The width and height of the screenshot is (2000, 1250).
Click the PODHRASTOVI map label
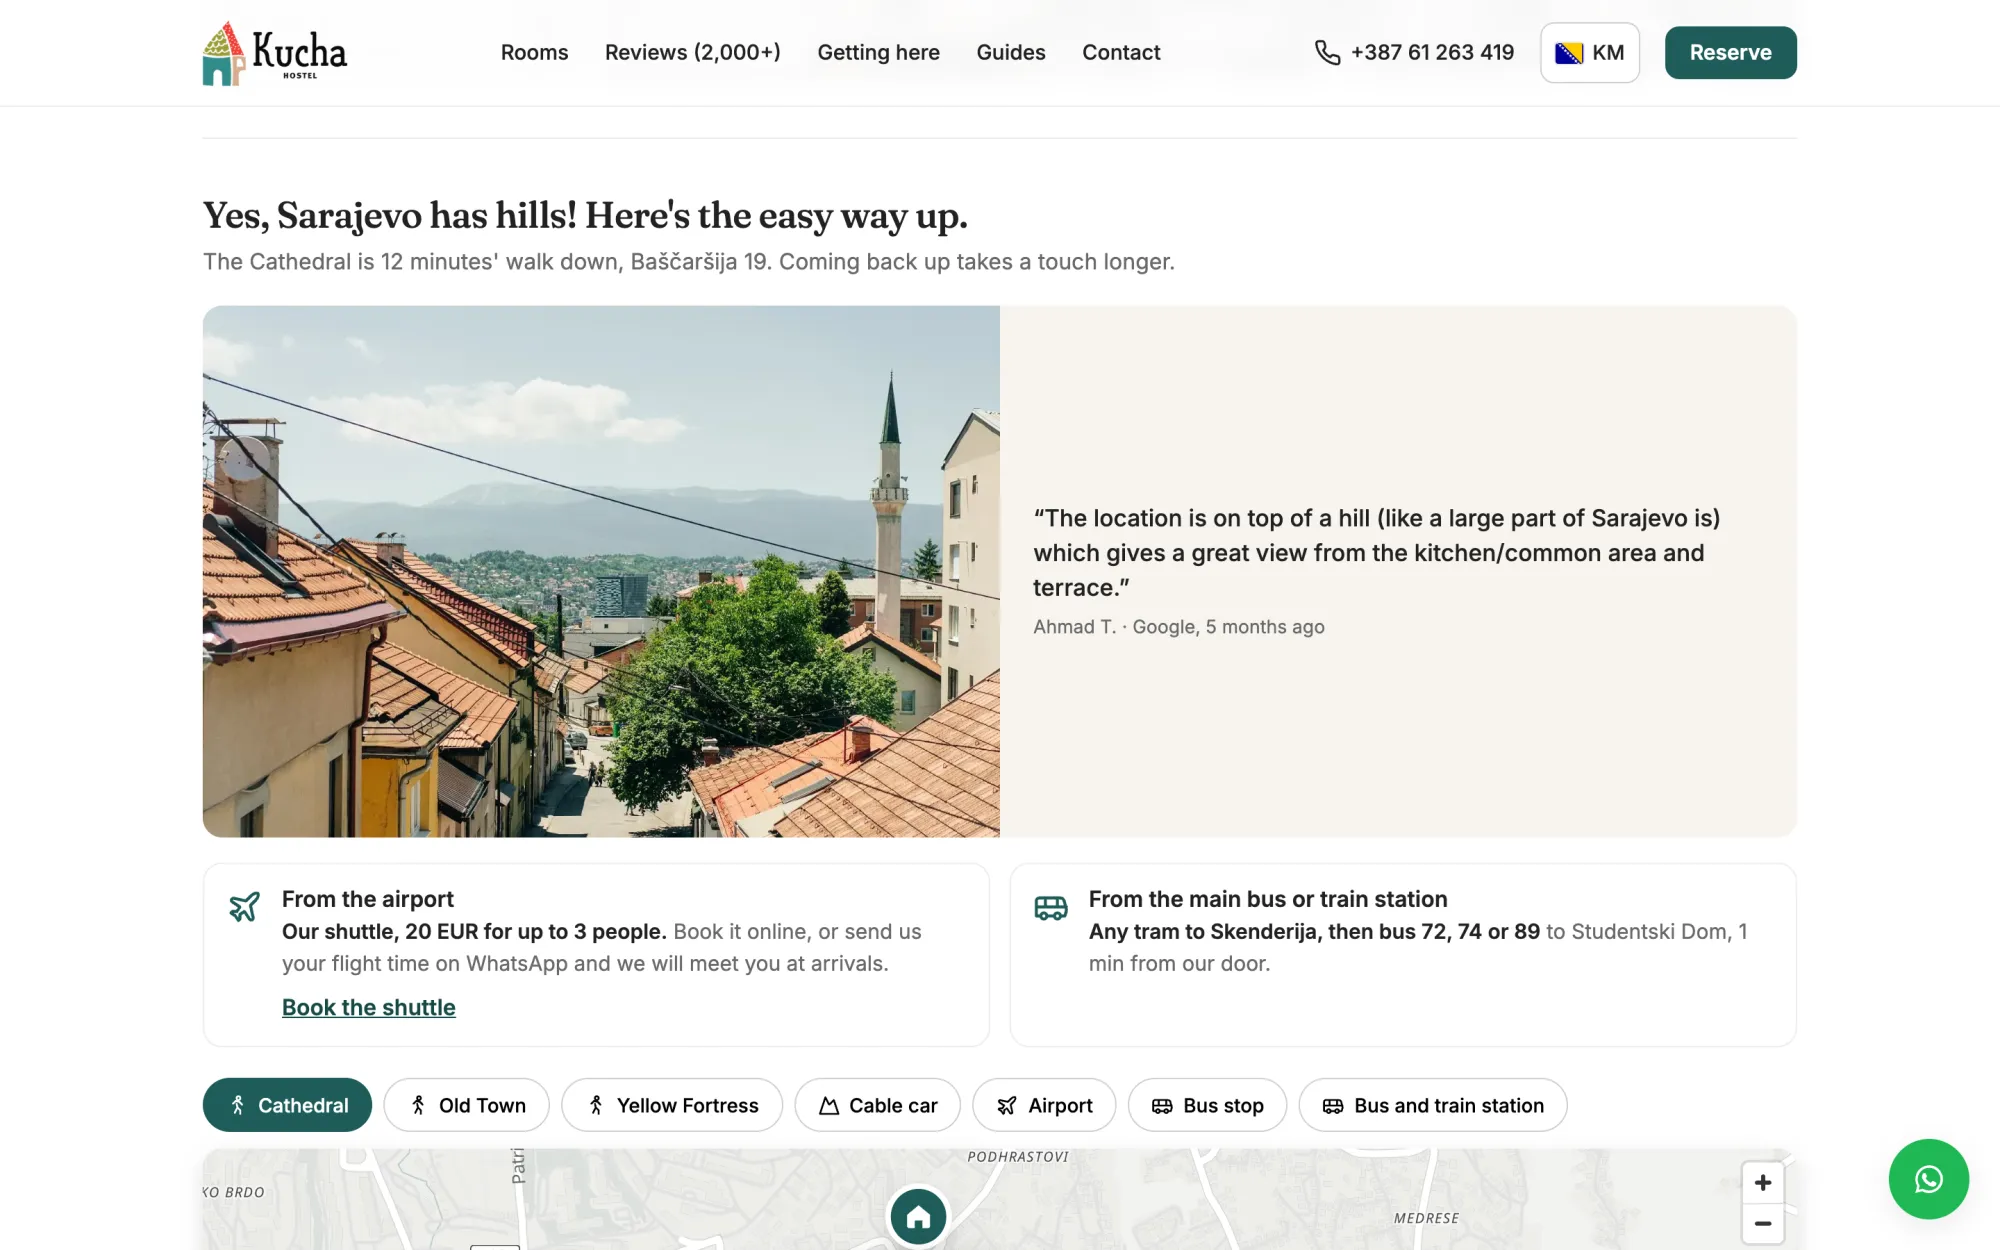click(x=1018, y=1157)
